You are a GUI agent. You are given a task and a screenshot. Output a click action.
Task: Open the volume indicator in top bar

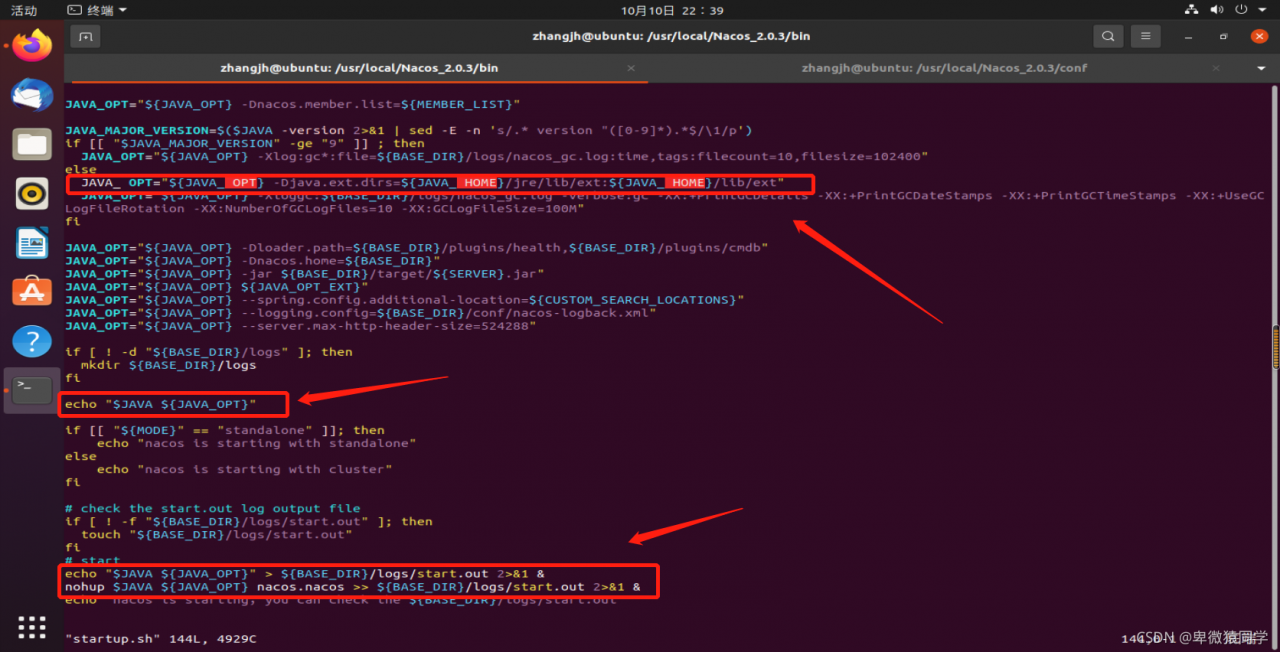pyautogui.click(x=1218, y=10)
